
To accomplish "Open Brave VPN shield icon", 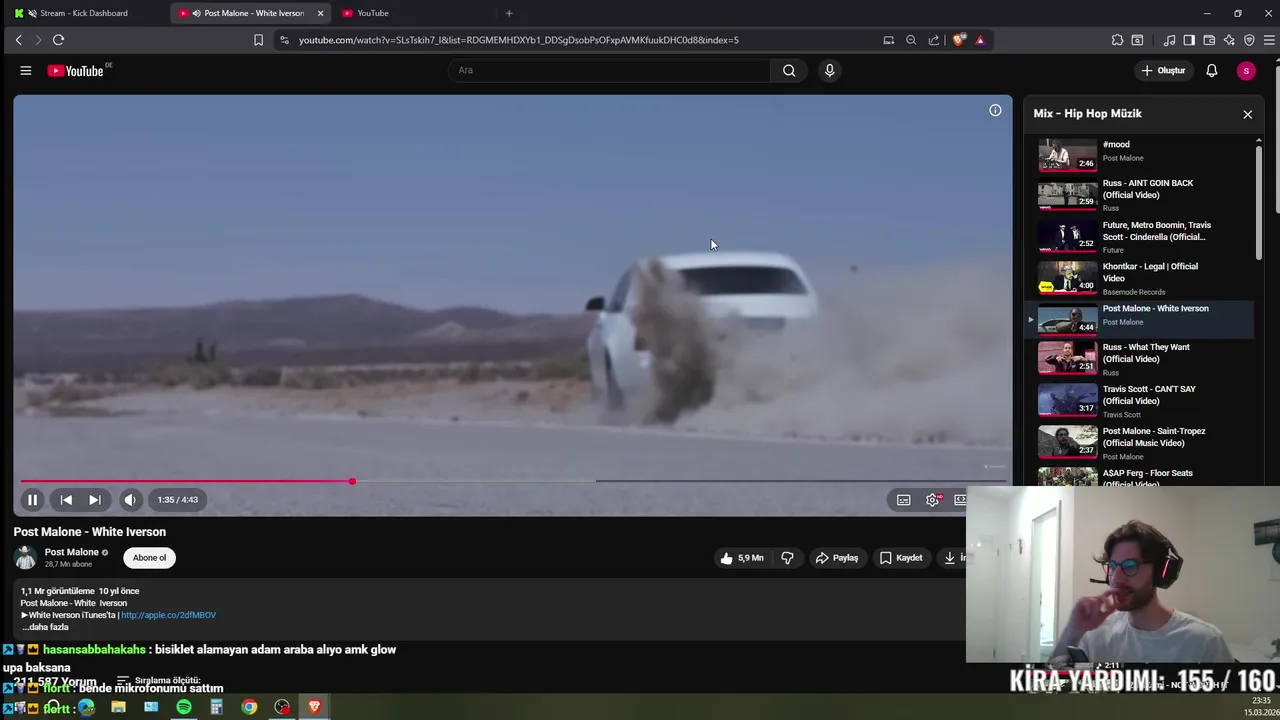I will [1249, 40].
